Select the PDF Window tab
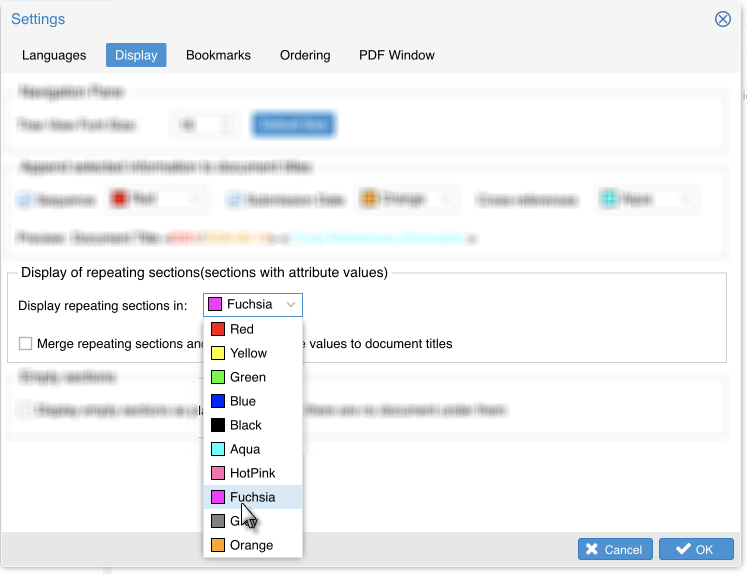The height and width of the screenshot is (574, 747). click(397, 55)
